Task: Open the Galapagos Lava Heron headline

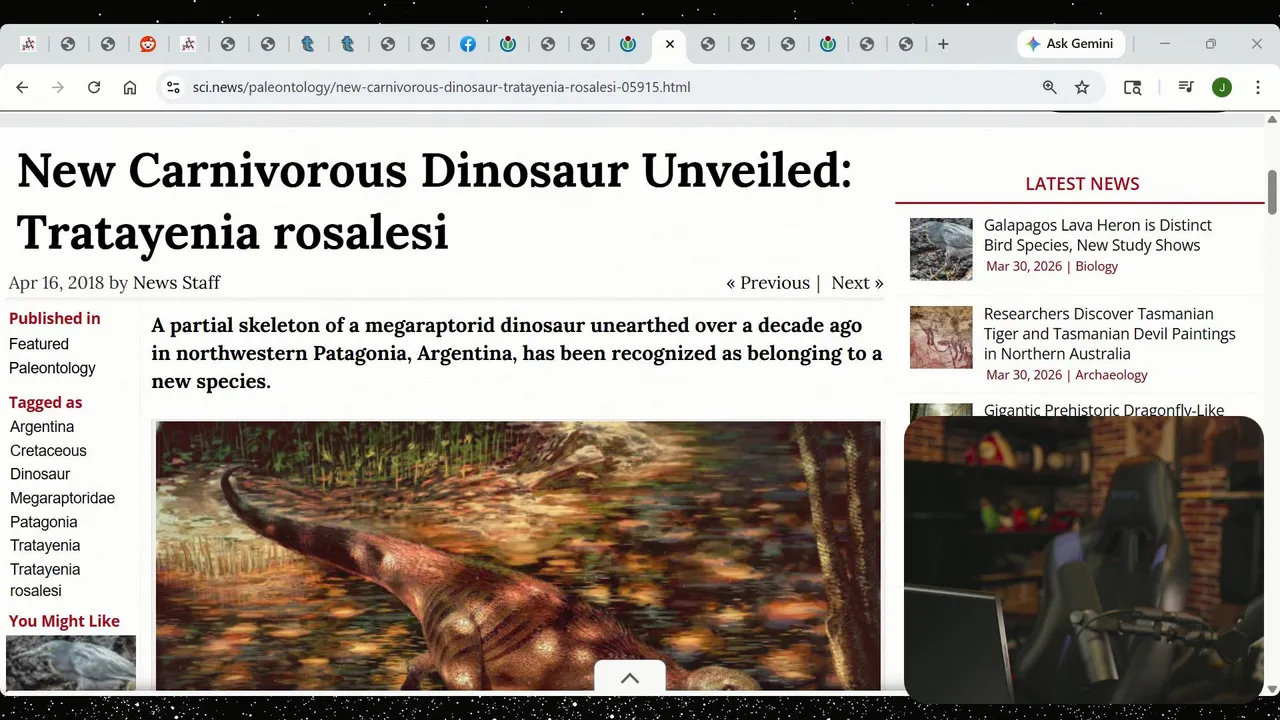Action: (x=1098, y=235)
